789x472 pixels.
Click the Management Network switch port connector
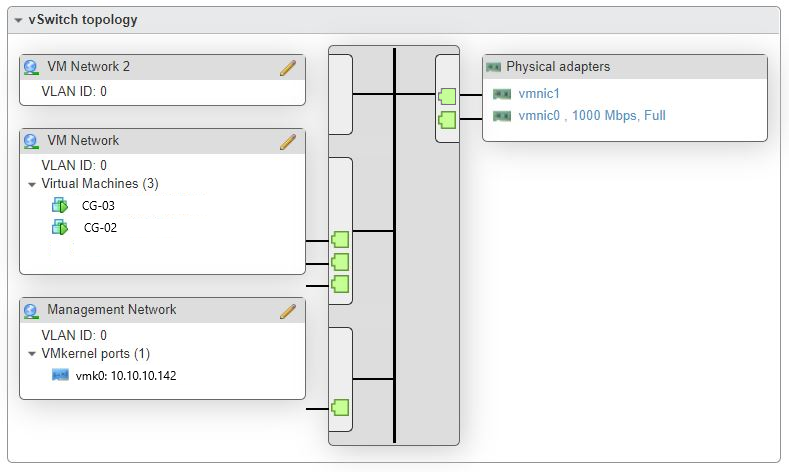tap(340, 408)
